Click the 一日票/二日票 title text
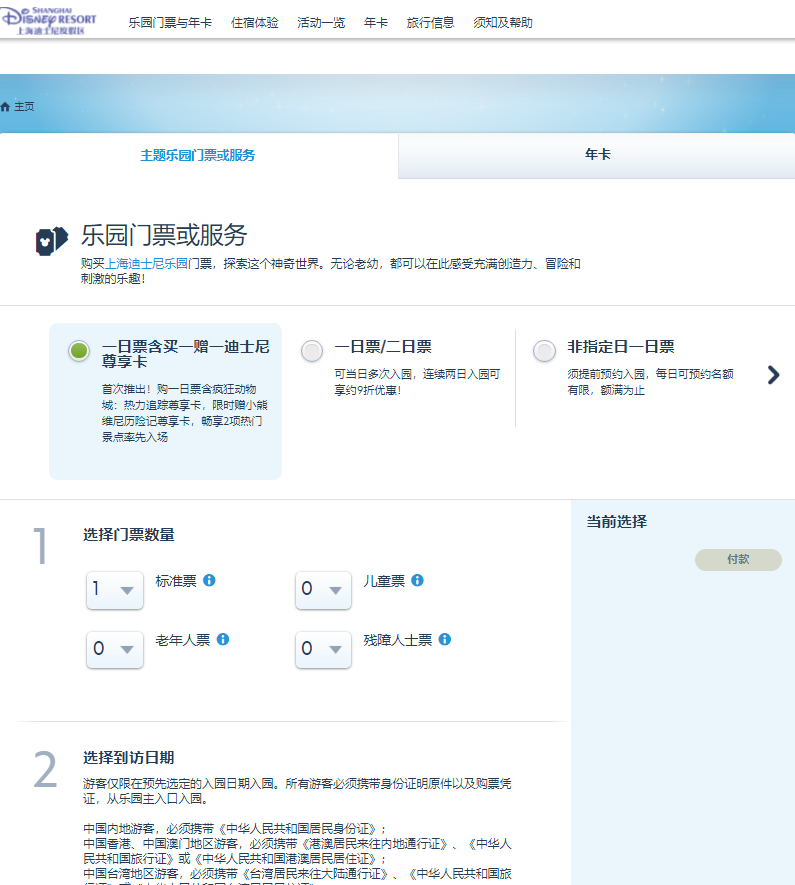The height and width of the screenshot is (885, 795). click(383, 347)
